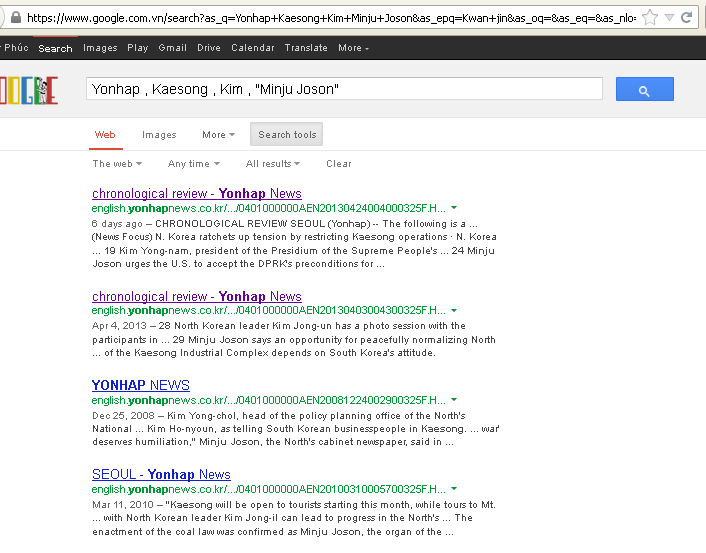Screen dimensions: 706x553
Task: Click green URL with AEN20130403004300325F
Action: point(268,310)
